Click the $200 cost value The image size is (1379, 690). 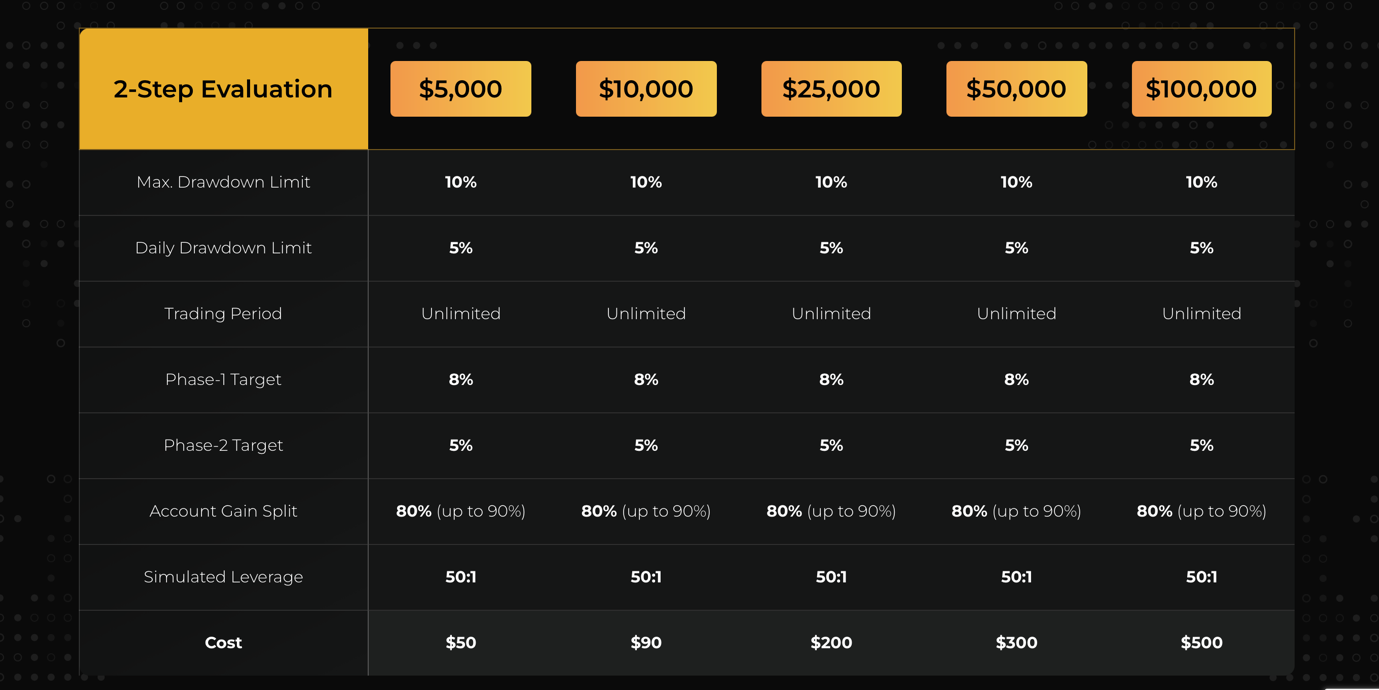coord(831,643)
